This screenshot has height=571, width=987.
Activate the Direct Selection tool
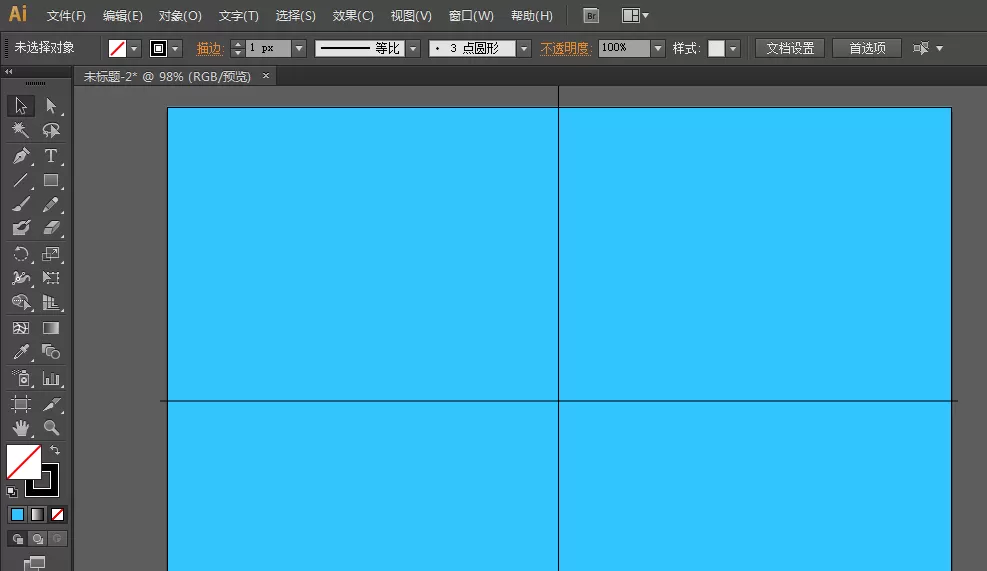point(51,106)
